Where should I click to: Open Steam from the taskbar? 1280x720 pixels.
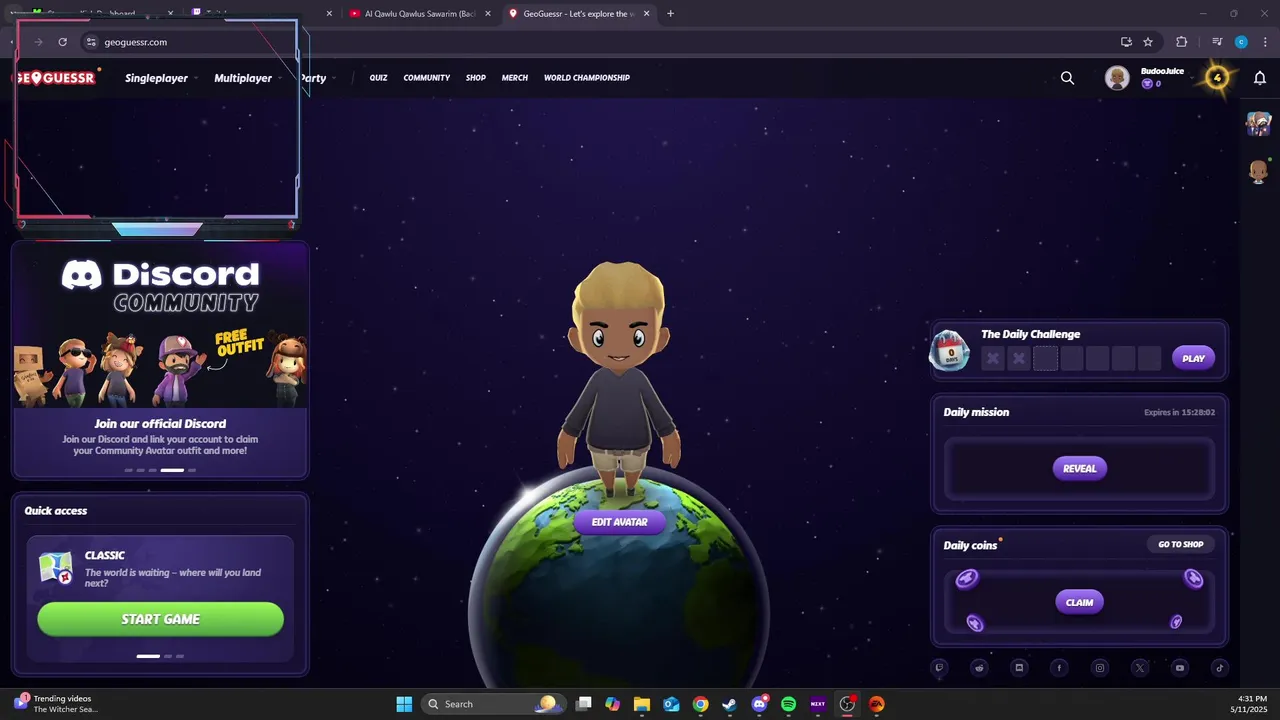click(x=730, y=704)
